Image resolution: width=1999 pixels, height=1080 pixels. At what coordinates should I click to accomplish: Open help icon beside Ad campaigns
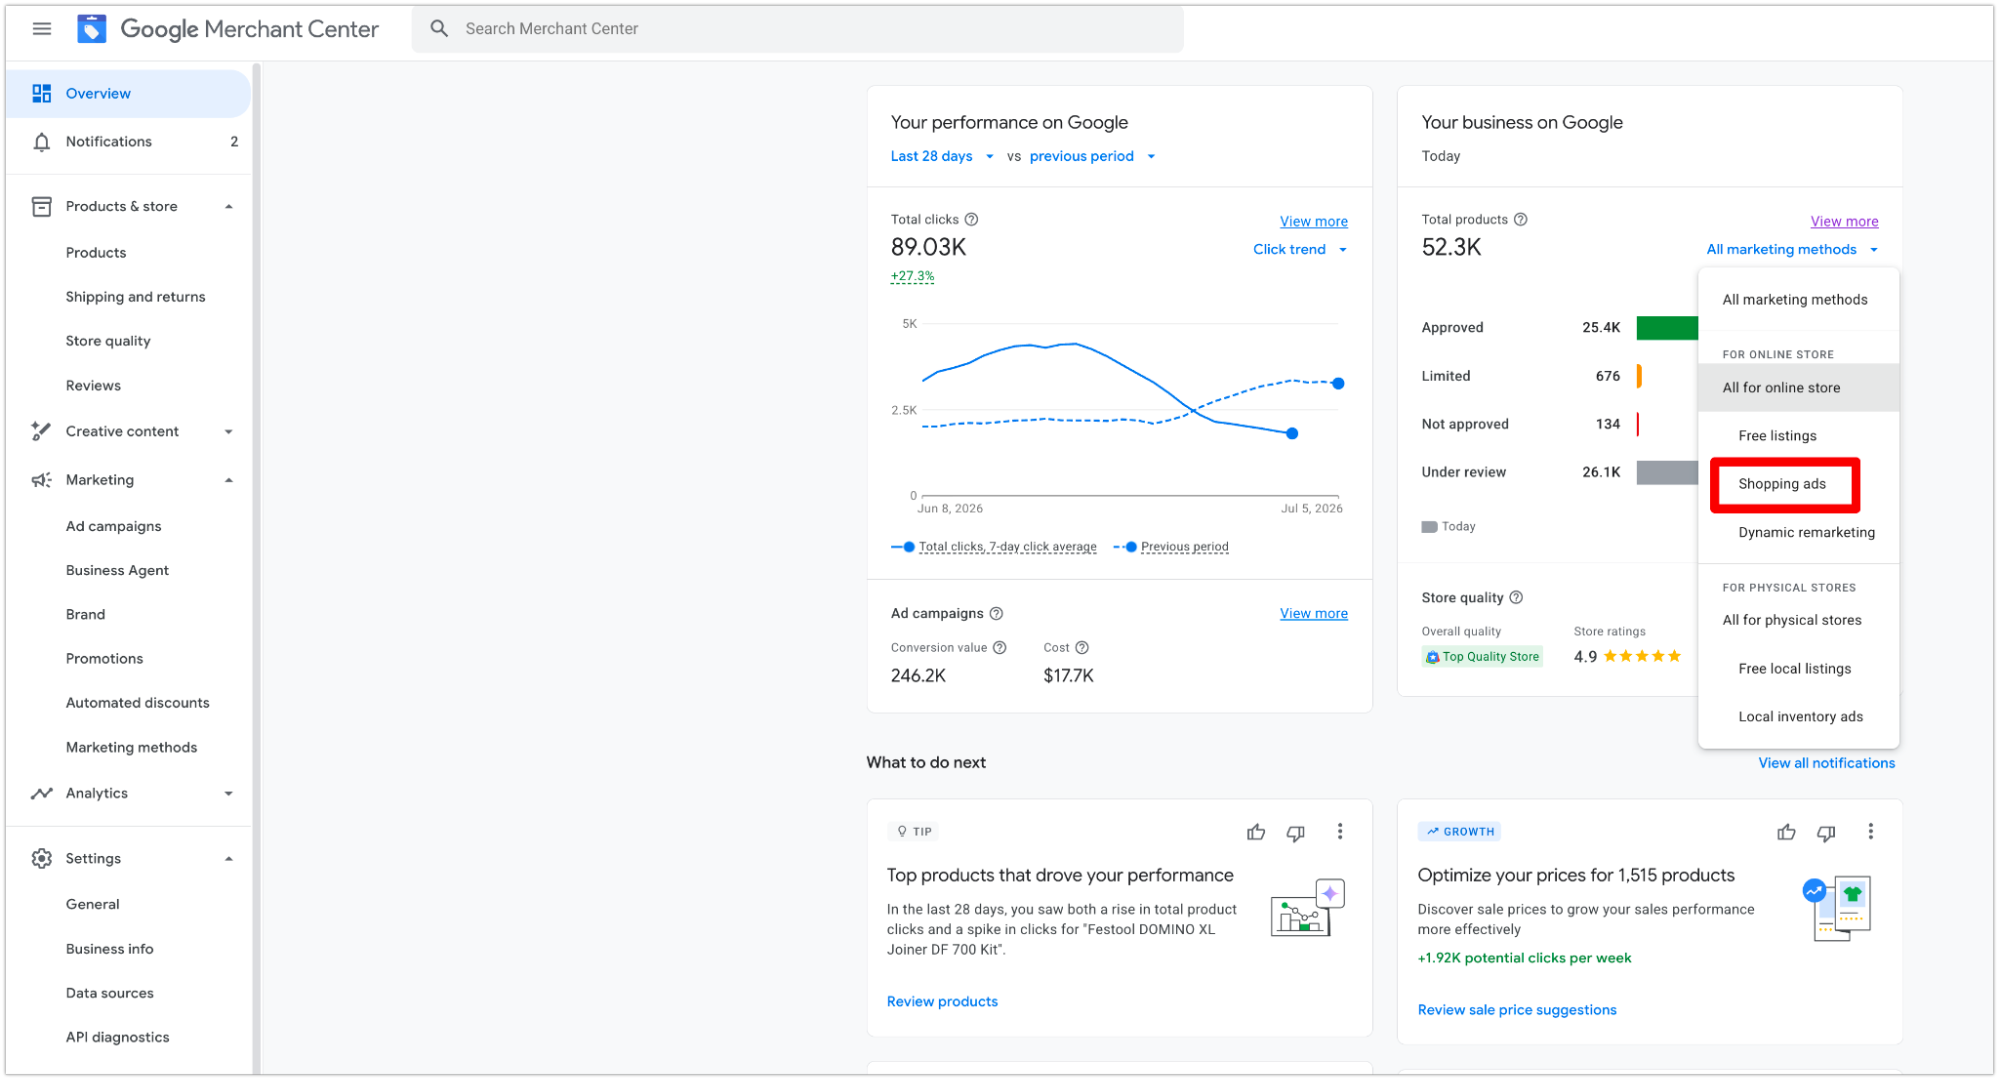pos(996,614)
